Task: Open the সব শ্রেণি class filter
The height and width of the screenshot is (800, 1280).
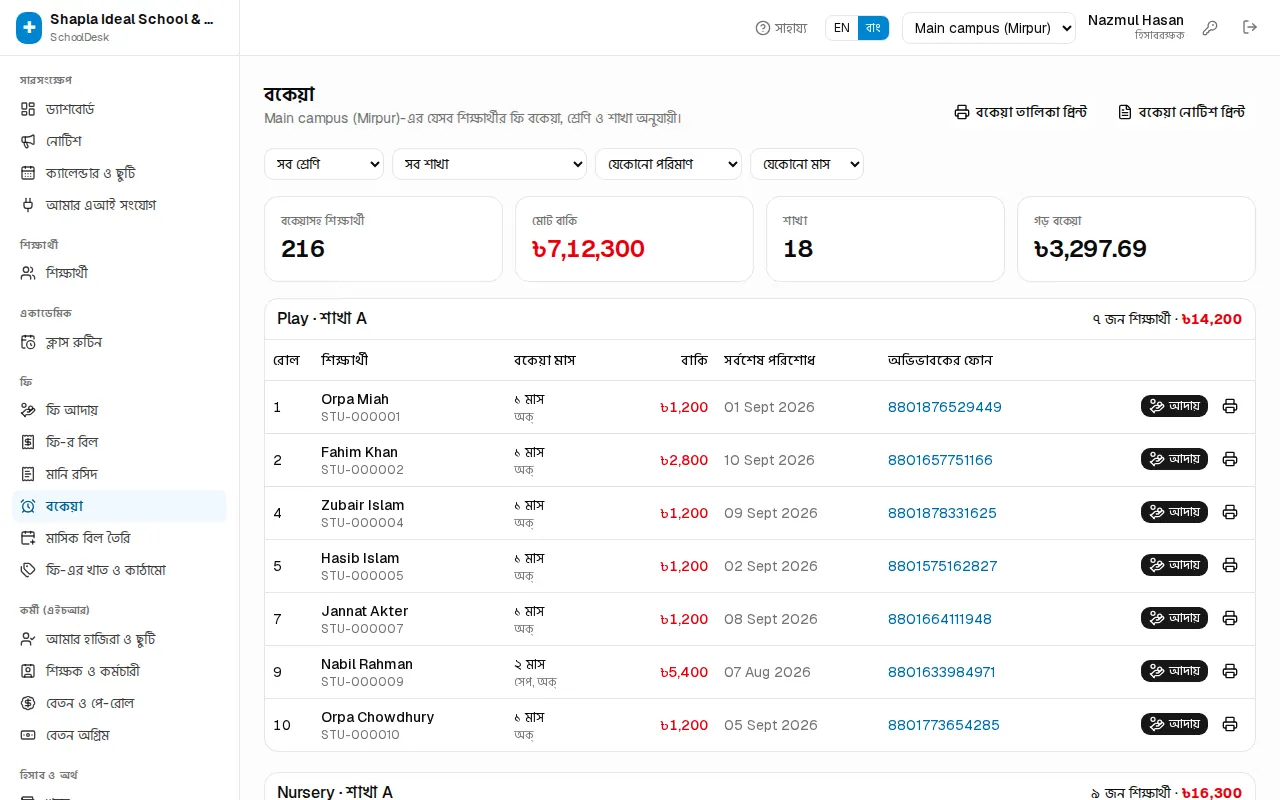Action: [x=324, y=164]
